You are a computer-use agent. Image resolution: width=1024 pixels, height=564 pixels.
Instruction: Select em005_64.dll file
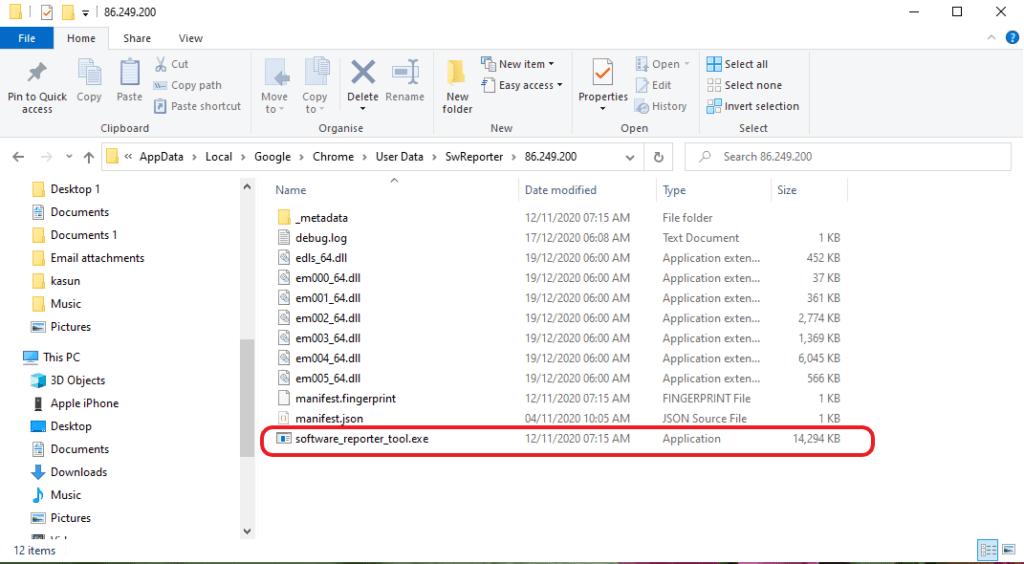(x=327, y=378)
